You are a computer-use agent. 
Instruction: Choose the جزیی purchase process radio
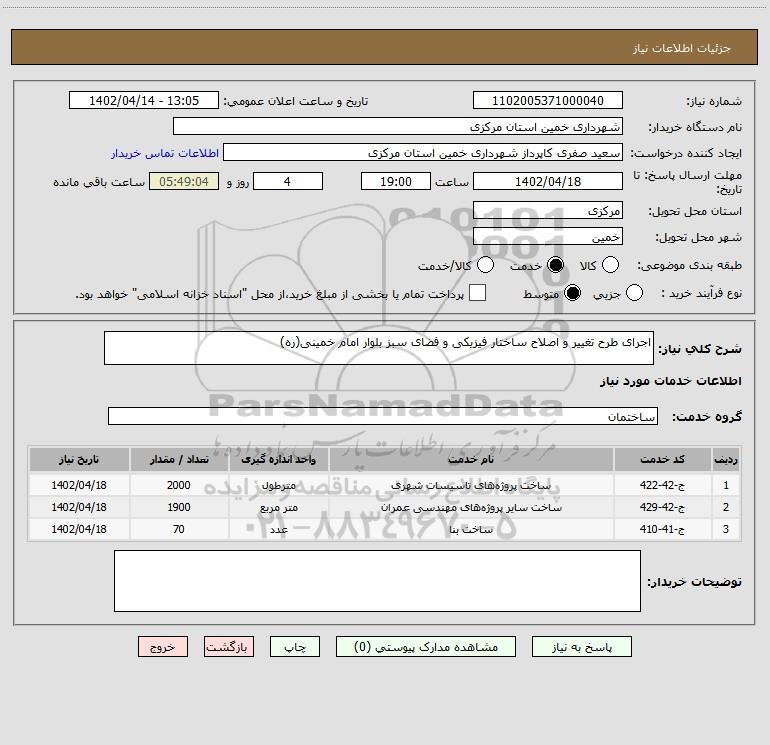pos(634,293)
